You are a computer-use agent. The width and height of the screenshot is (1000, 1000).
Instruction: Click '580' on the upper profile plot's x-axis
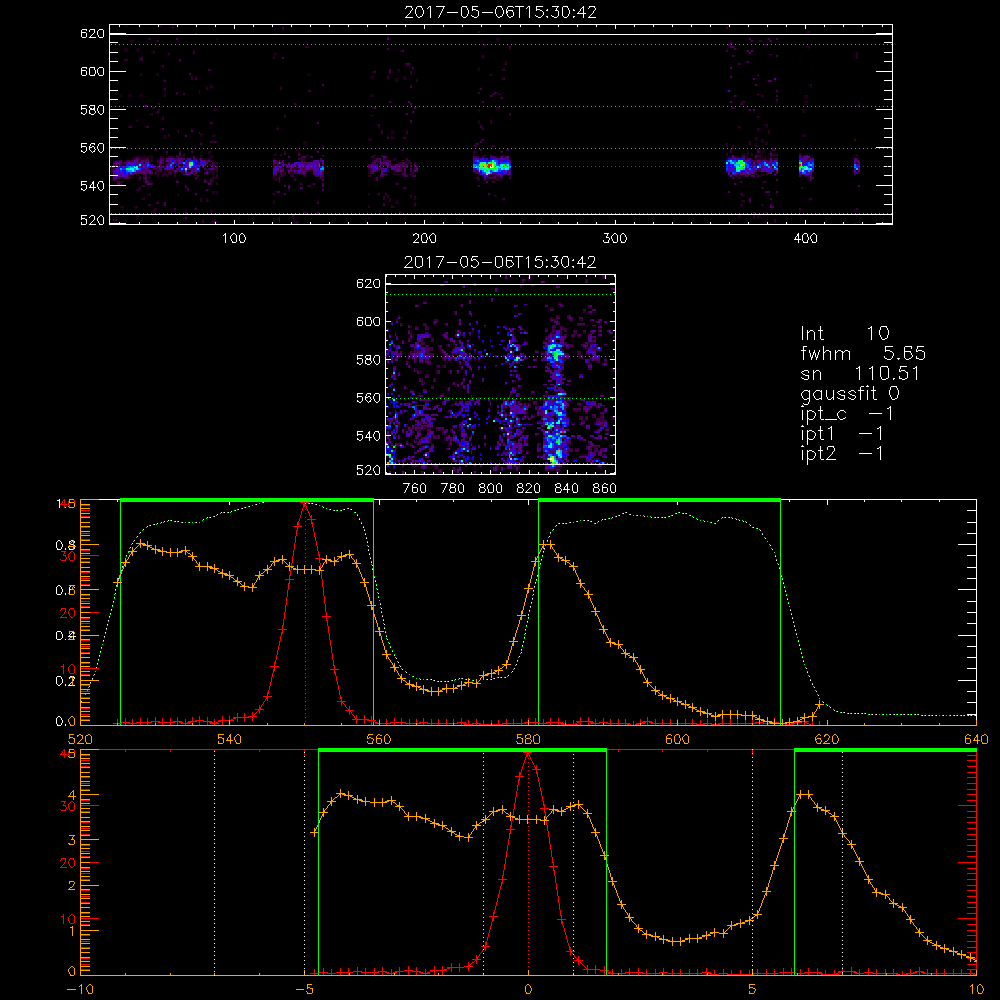point(528,740)
